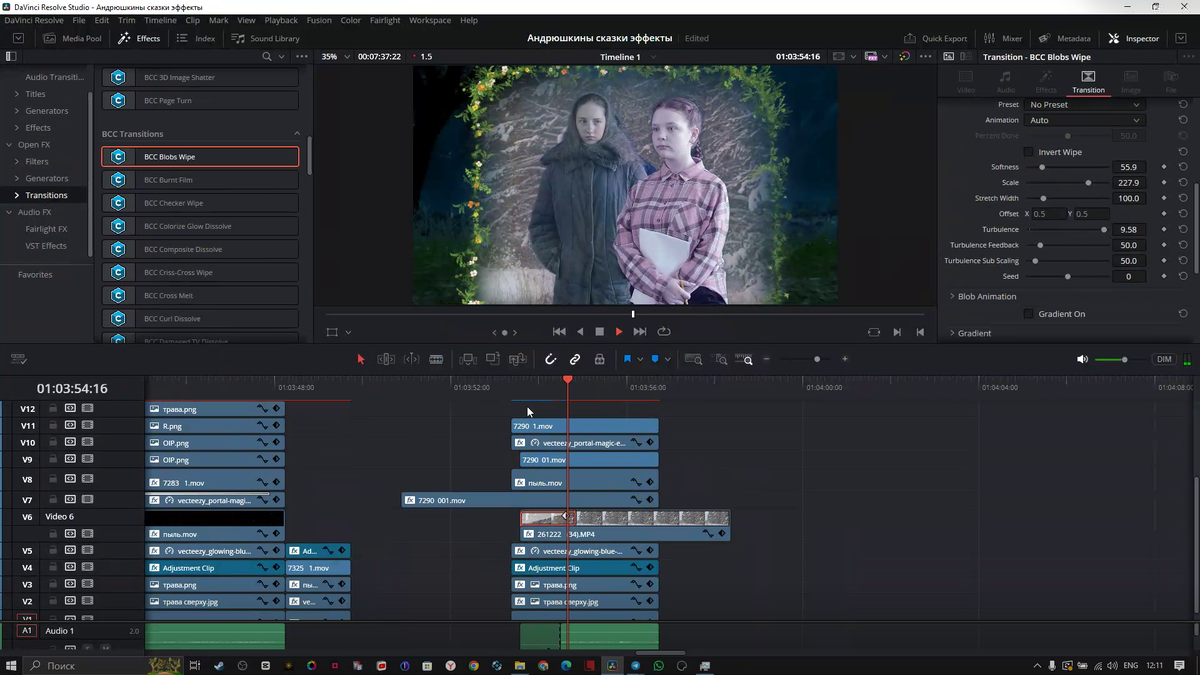Switch to the Transition inspector tab
The width and height of the screenshot is (1200, 675).
[1088, 82]
